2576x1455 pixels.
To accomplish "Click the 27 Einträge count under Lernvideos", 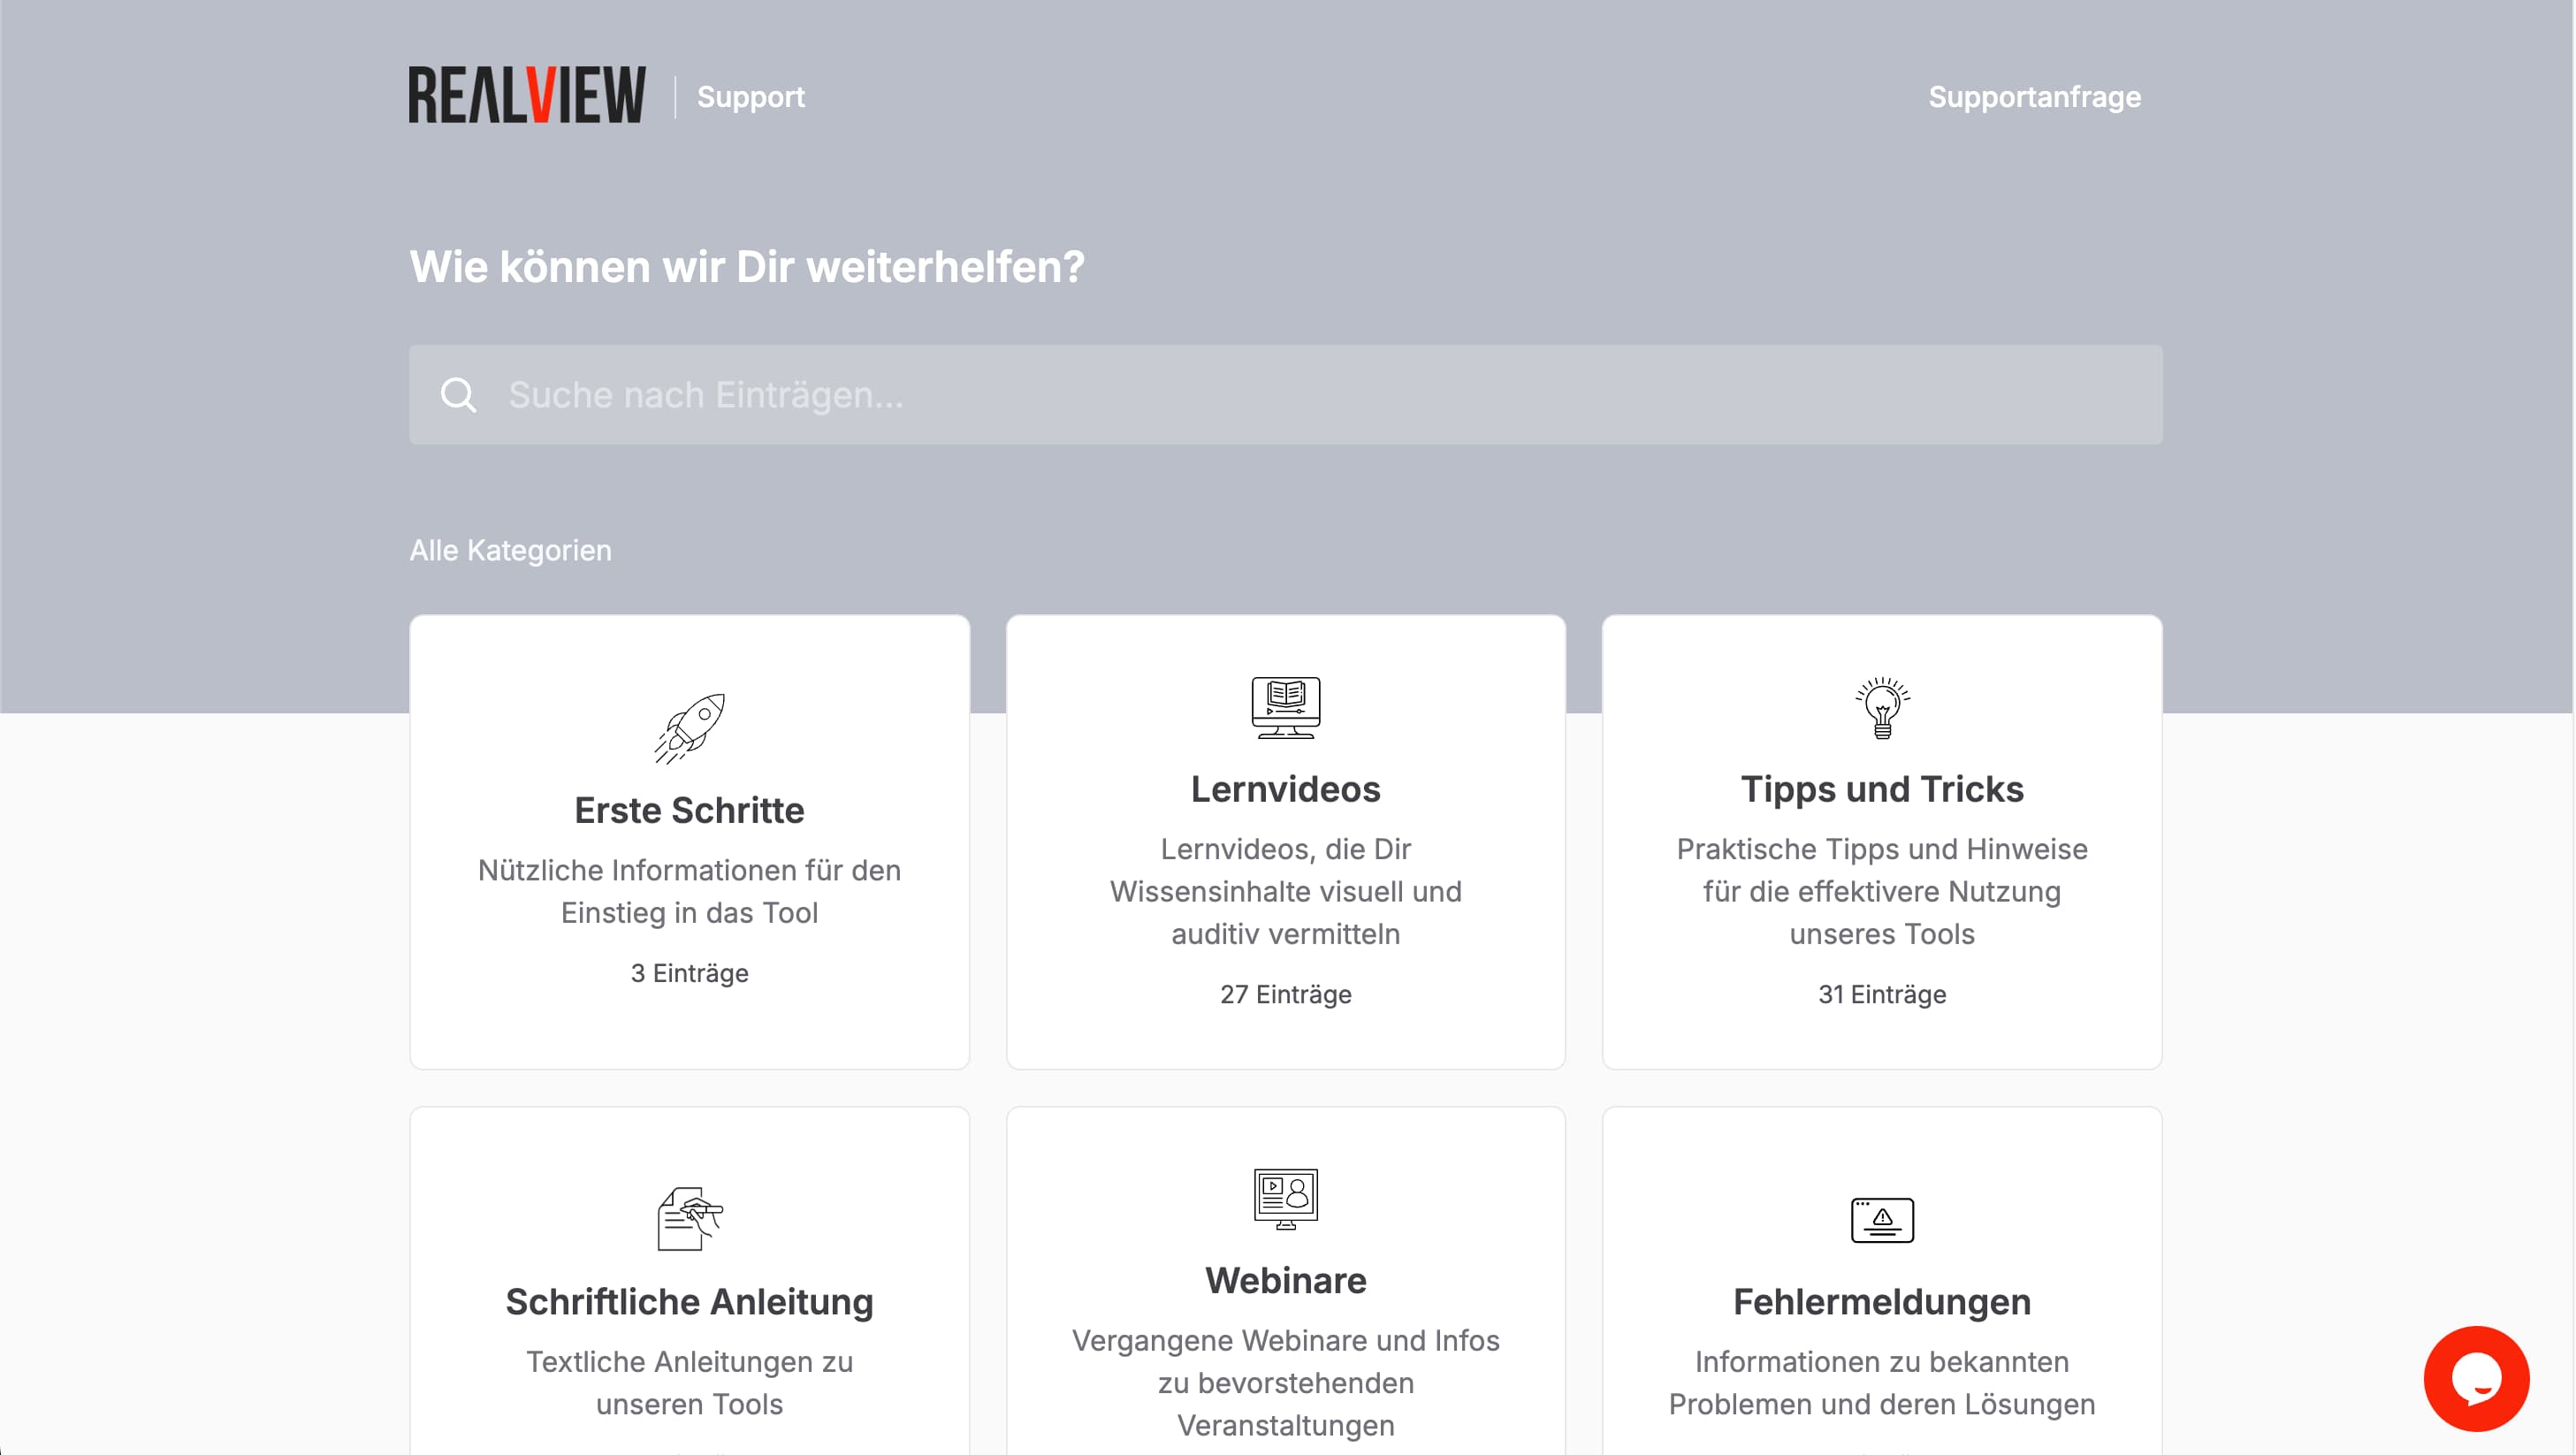I will [1285, 994].
